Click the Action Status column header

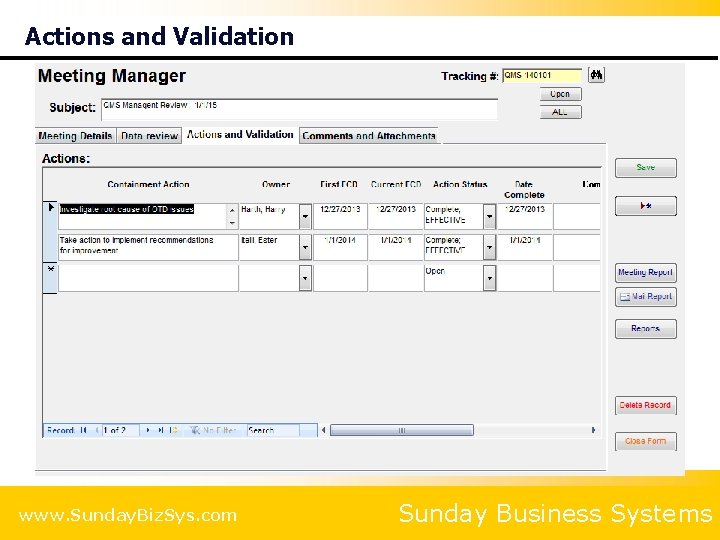point(460,184)
